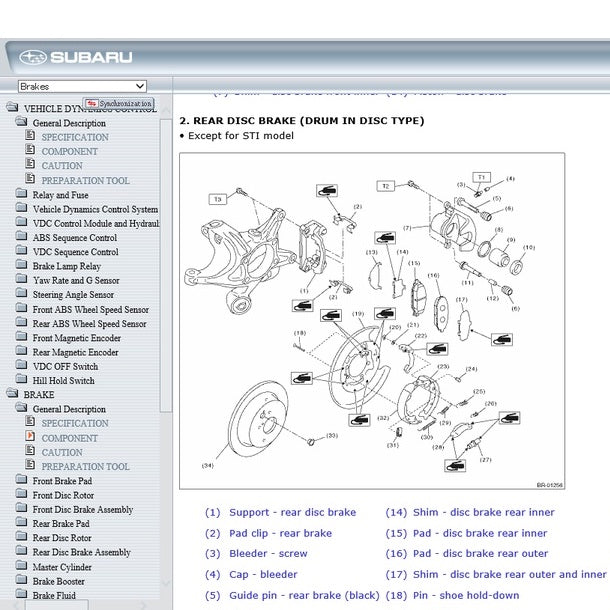Click the book icon beside Hill Hold Switch
Image resolution: width=610 pixels, height=610 pixels.
[22, 381]
